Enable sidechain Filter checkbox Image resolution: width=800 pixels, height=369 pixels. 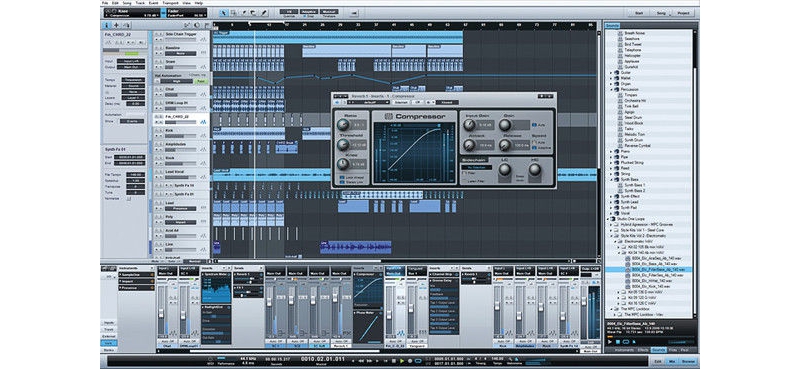coord(464,173)
